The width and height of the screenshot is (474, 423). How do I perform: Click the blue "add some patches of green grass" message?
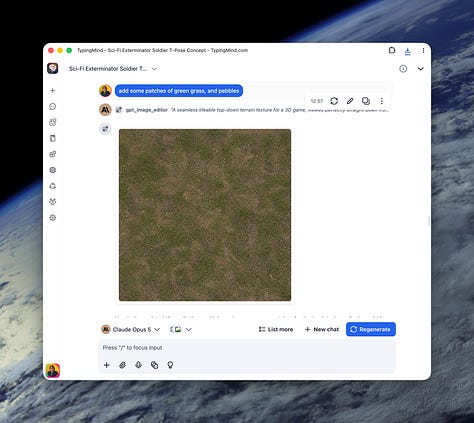(x=179, y=91)
